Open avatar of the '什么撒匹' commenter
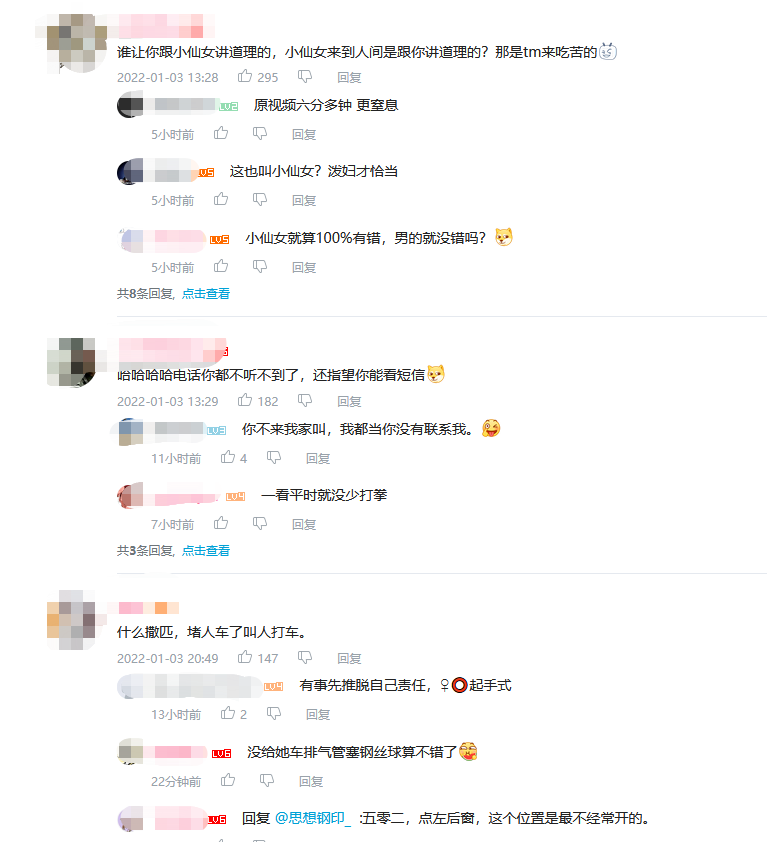The width and height of the screenshot is (767, 842). click(x=71, y=620)
